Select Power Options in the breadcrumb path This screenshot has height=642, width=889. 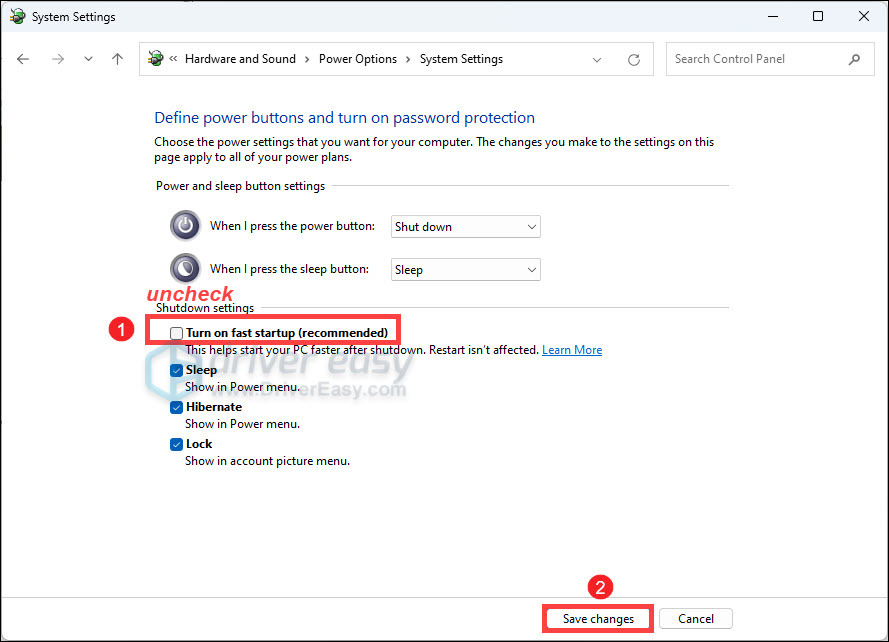pos(357,59)
